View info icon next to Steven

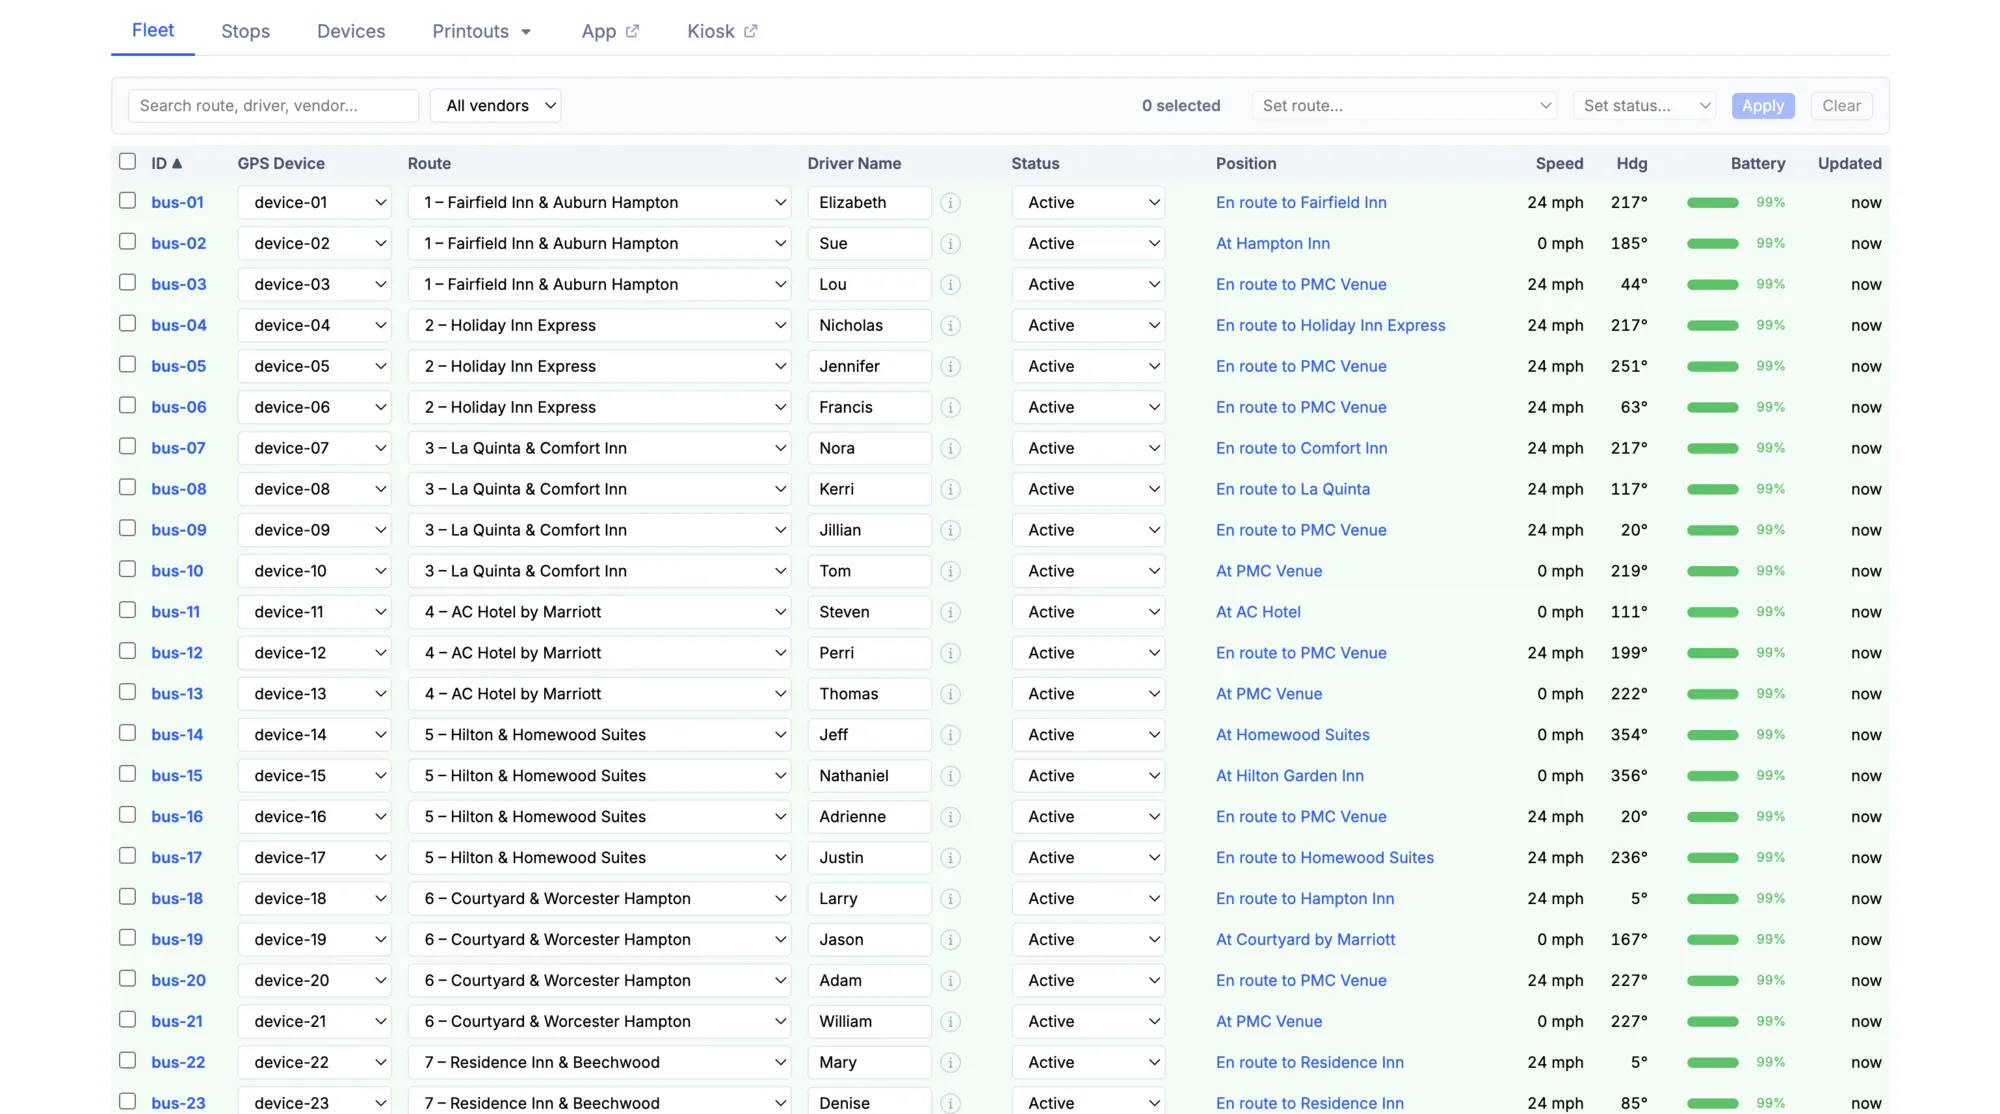click(950, 612)
